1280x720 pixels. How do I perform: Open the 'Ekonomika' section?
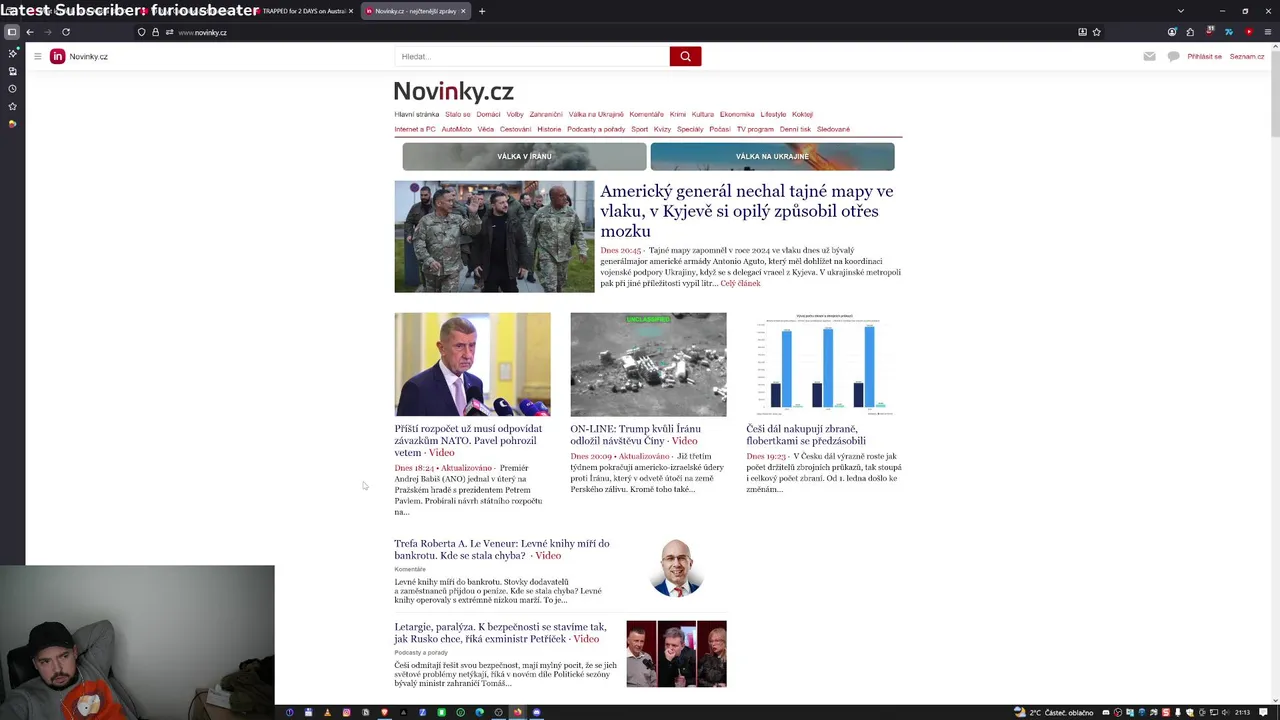(x=737, y=114)
